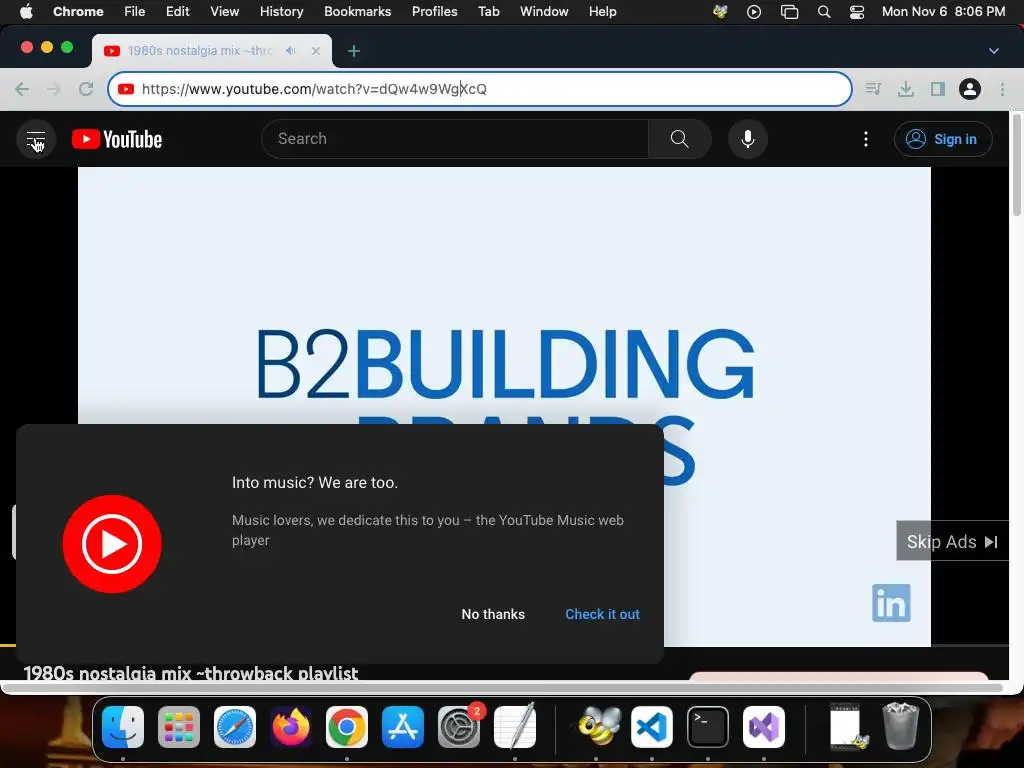Open the File menu

[x=135, y=11]
